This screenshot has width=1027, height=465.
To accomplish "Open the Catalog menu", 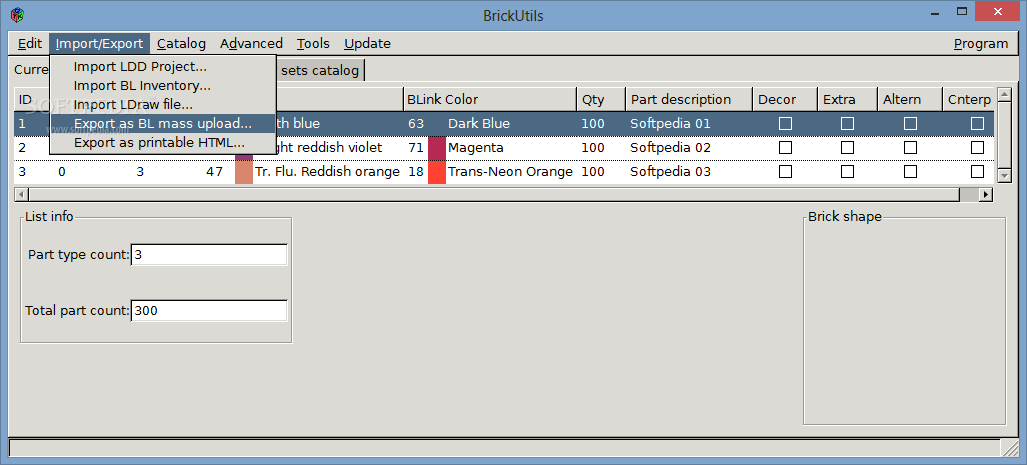I will [x=181, y=44].
